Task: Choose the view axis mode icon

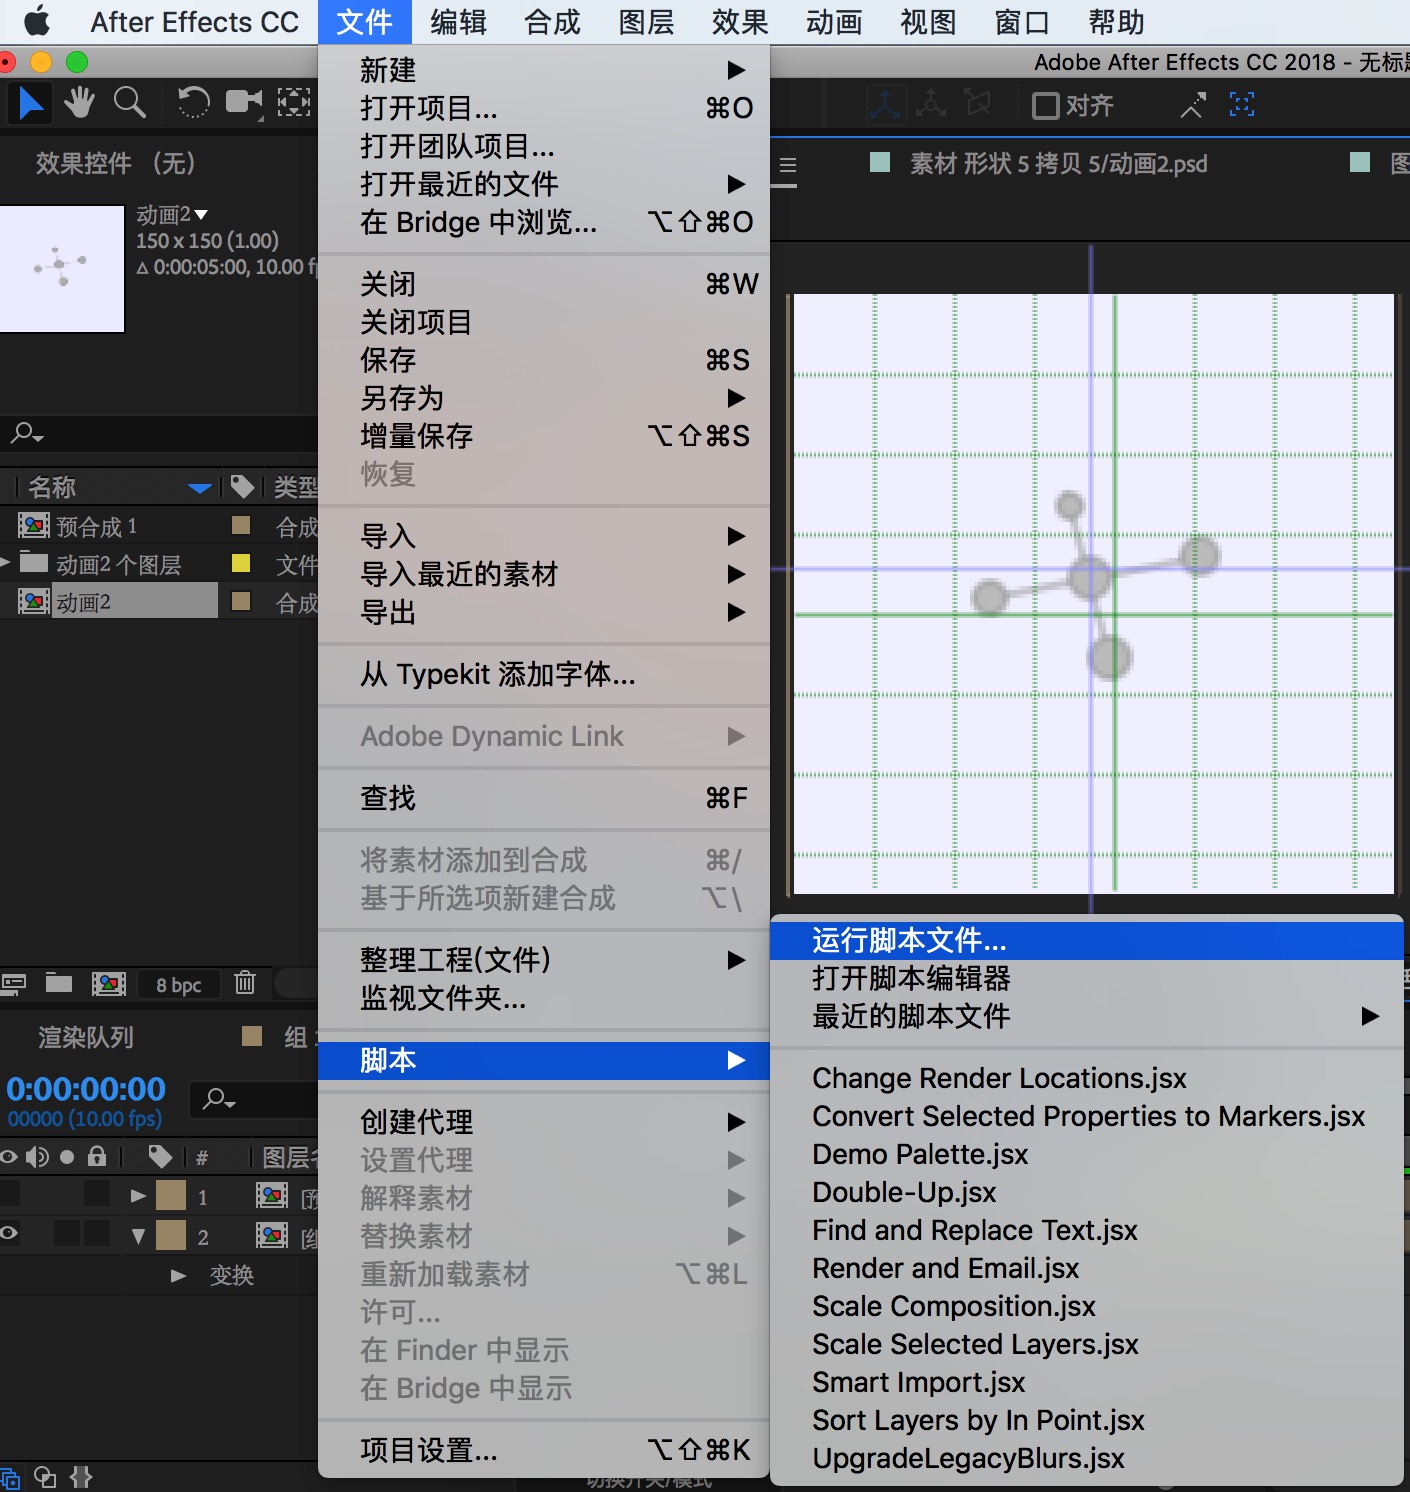Action: (x=978, y=103)
